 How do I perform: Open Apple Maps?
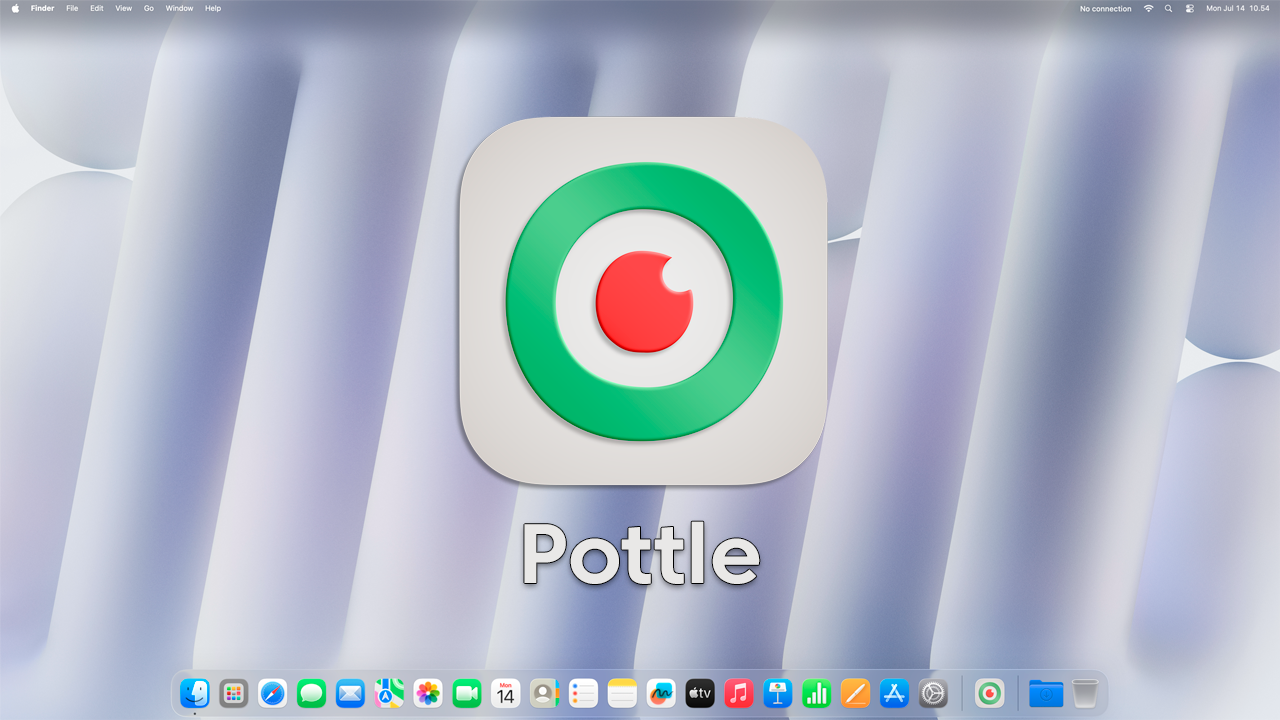click(389, 692)
